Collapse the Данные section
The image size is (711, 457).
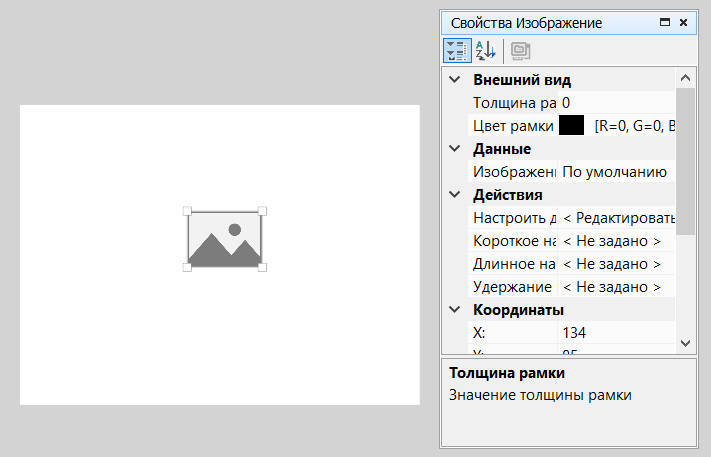coord(455,149)
